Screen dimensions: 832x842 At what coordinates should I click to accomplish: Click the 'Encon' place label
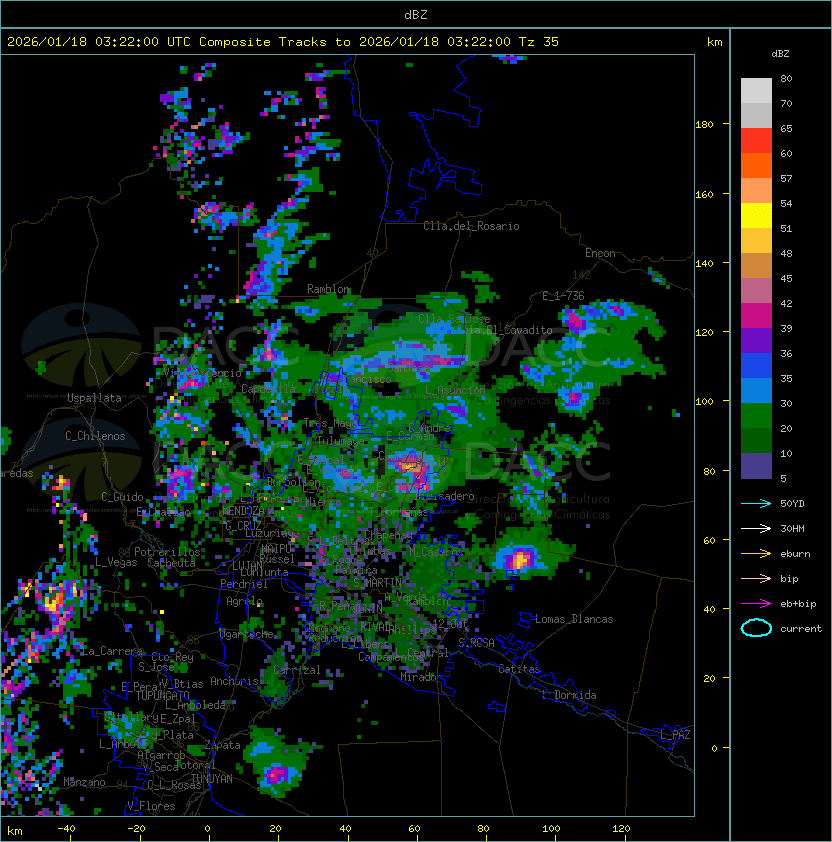coord(600,253)
